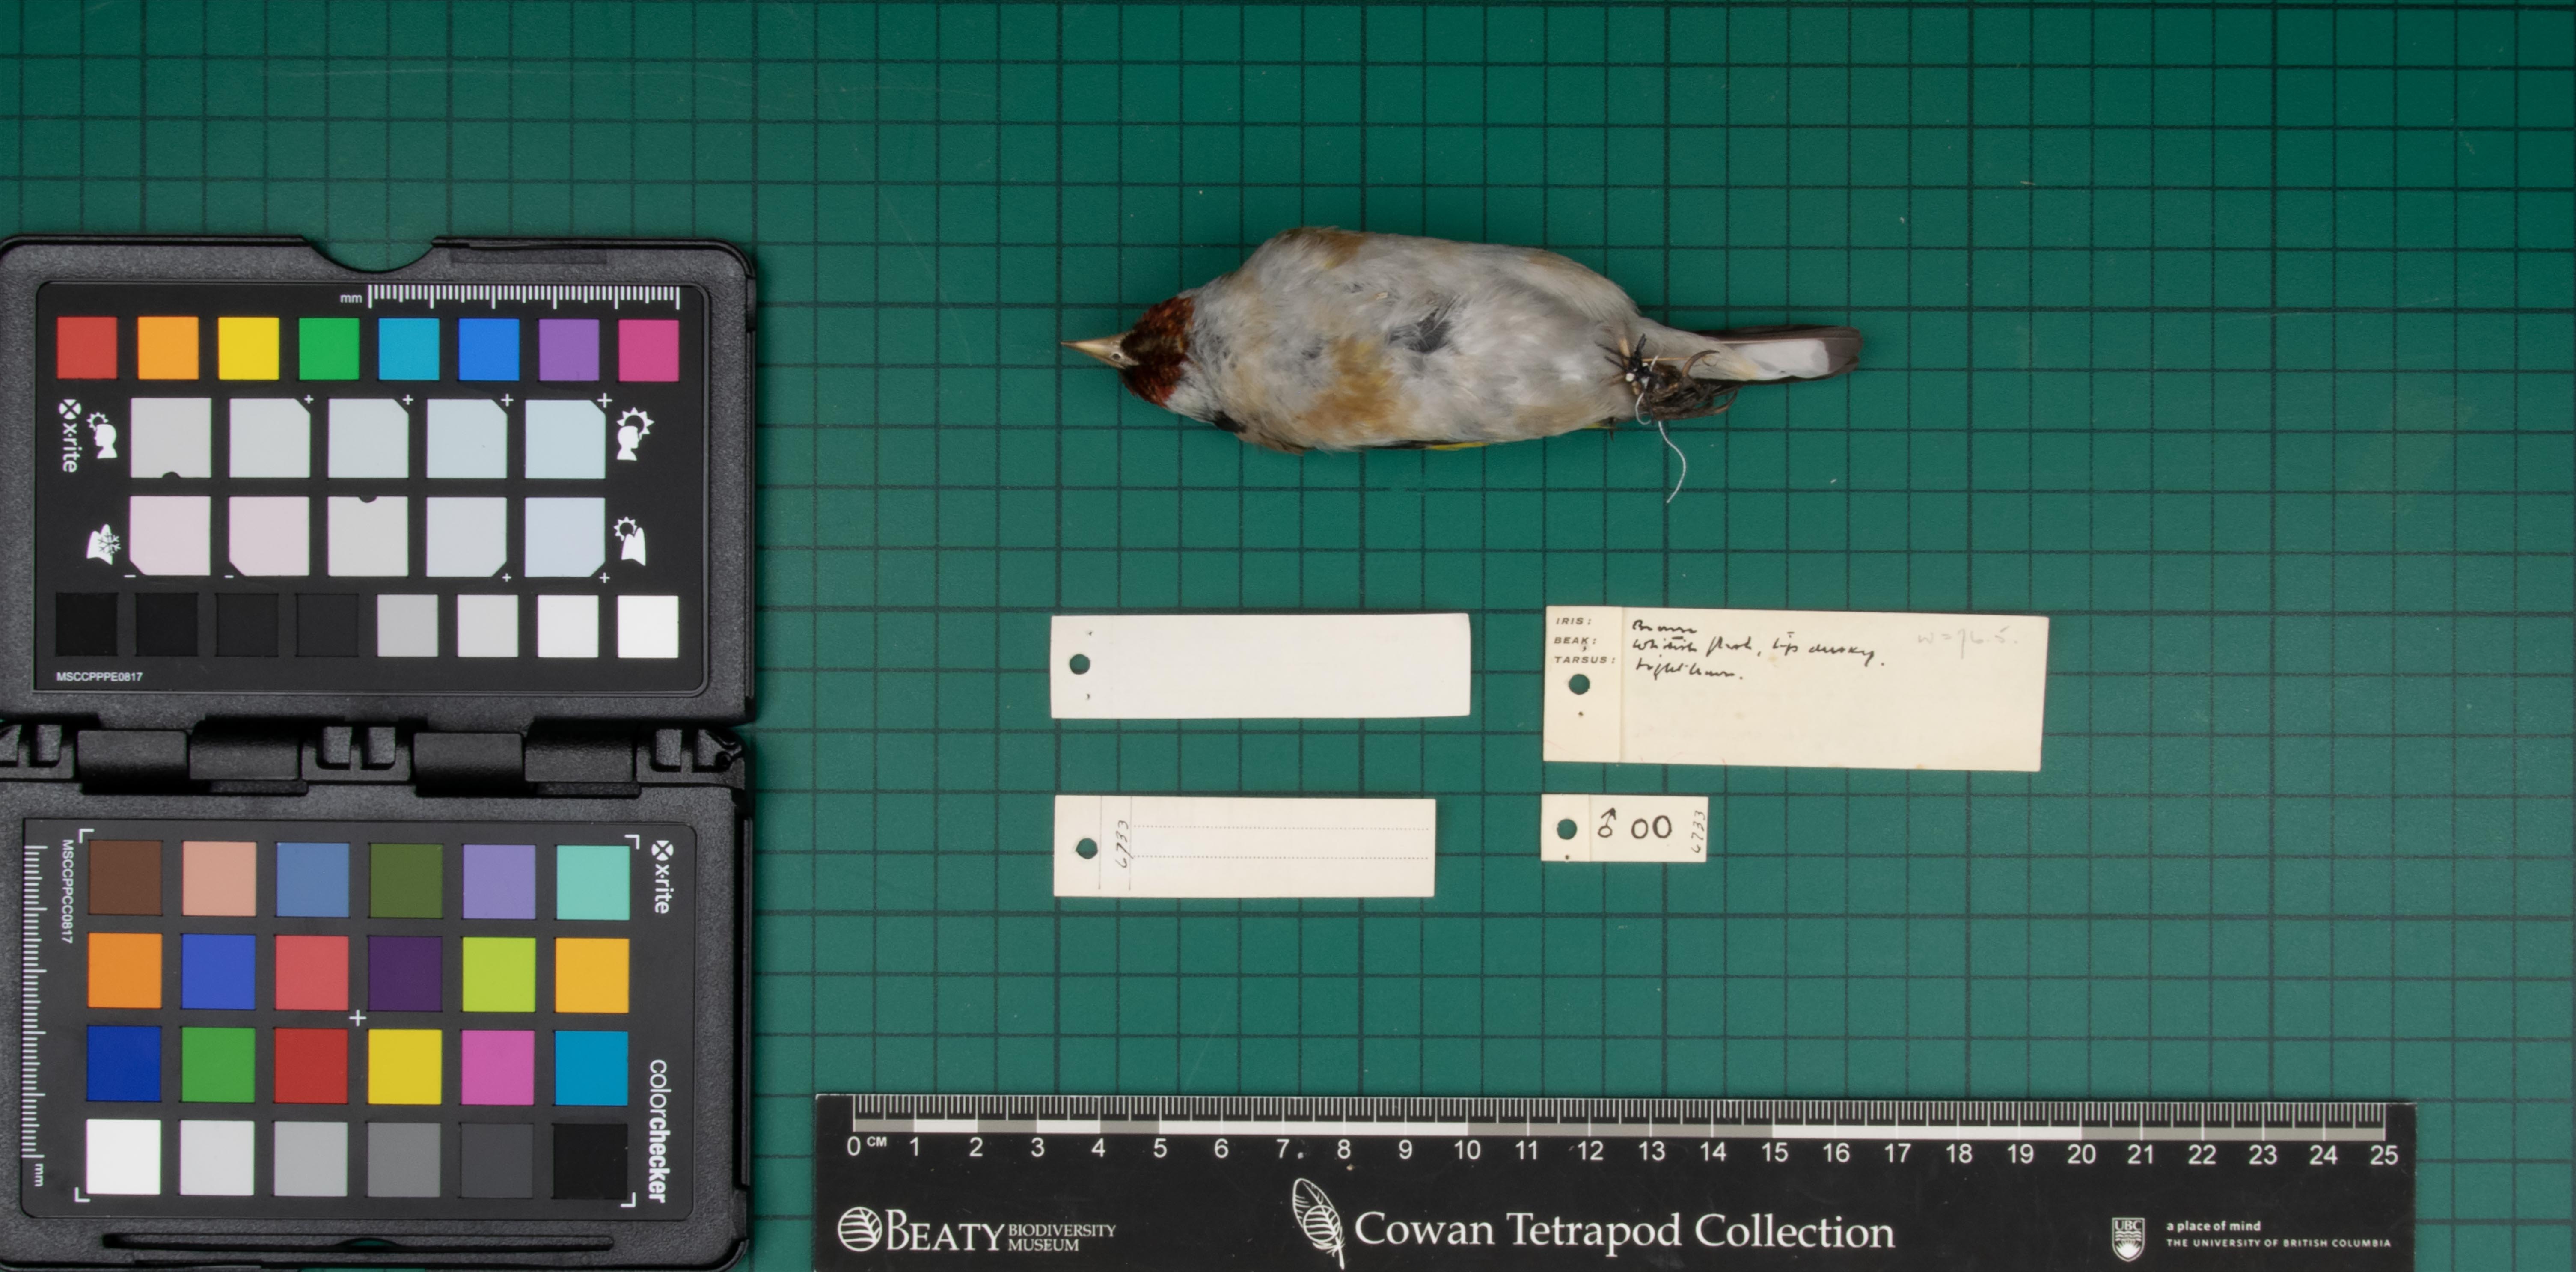The width and height of the screenshot is (2576, 1272).
Task: Pick the dark brown swatch on the lower card
Action: coord(125,877)
